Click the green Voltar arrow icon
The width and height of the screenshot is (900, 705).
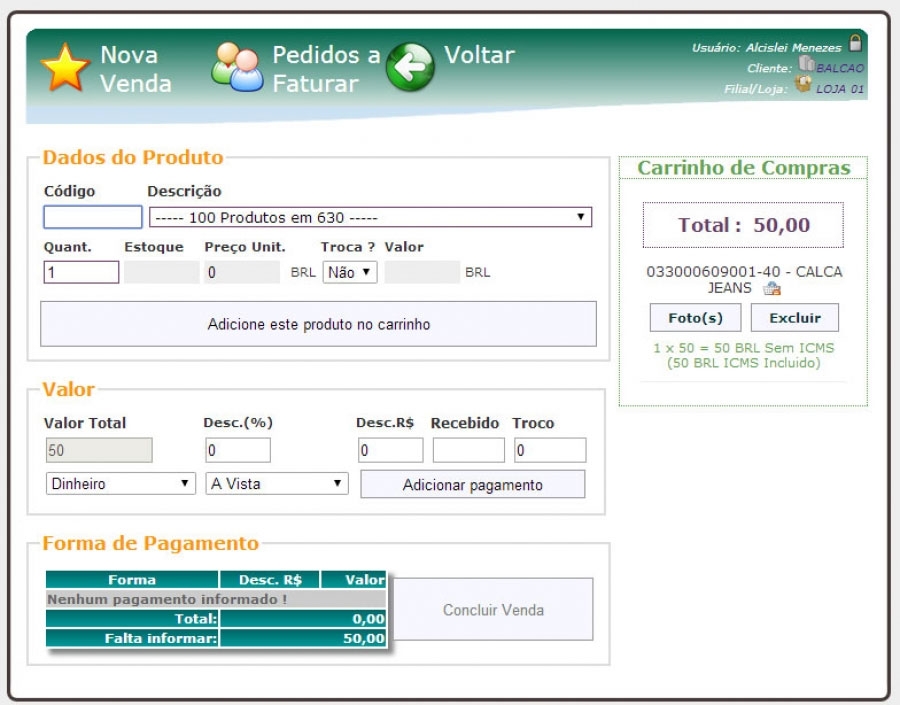[410, 68]
